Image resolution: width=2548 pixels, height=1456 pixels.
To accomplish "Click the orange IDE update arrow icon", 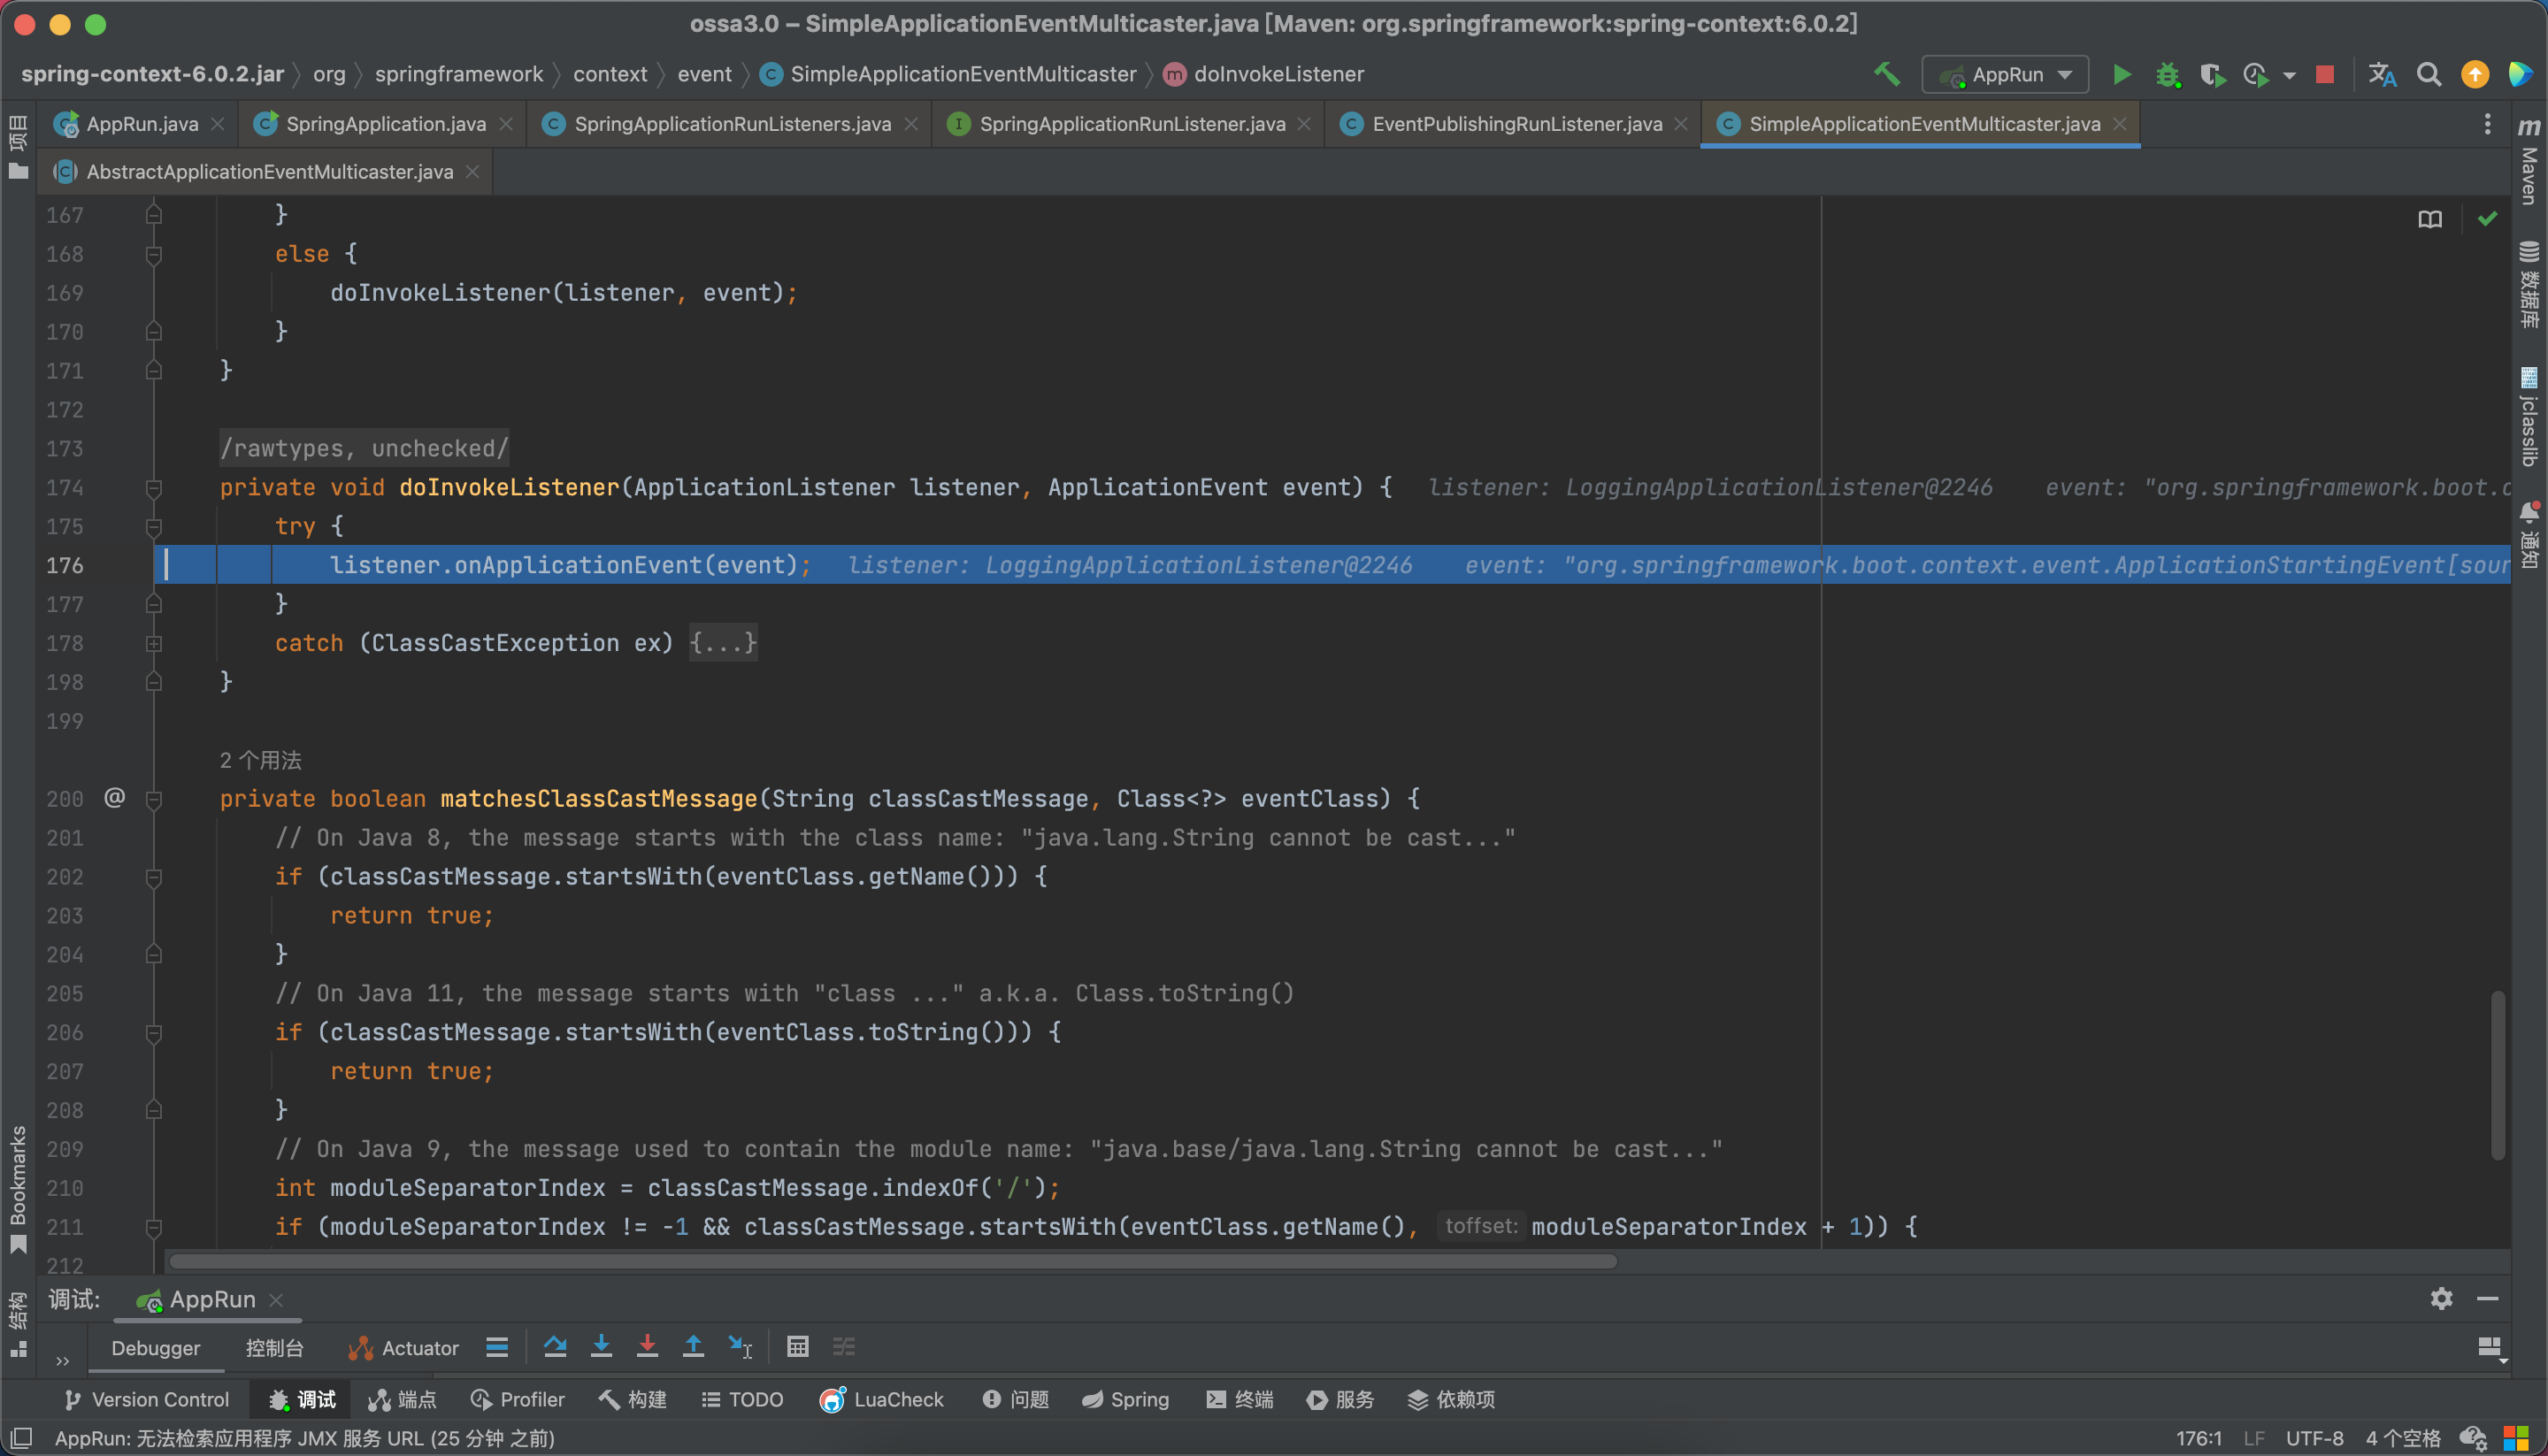I will [x=2475, y=75].
